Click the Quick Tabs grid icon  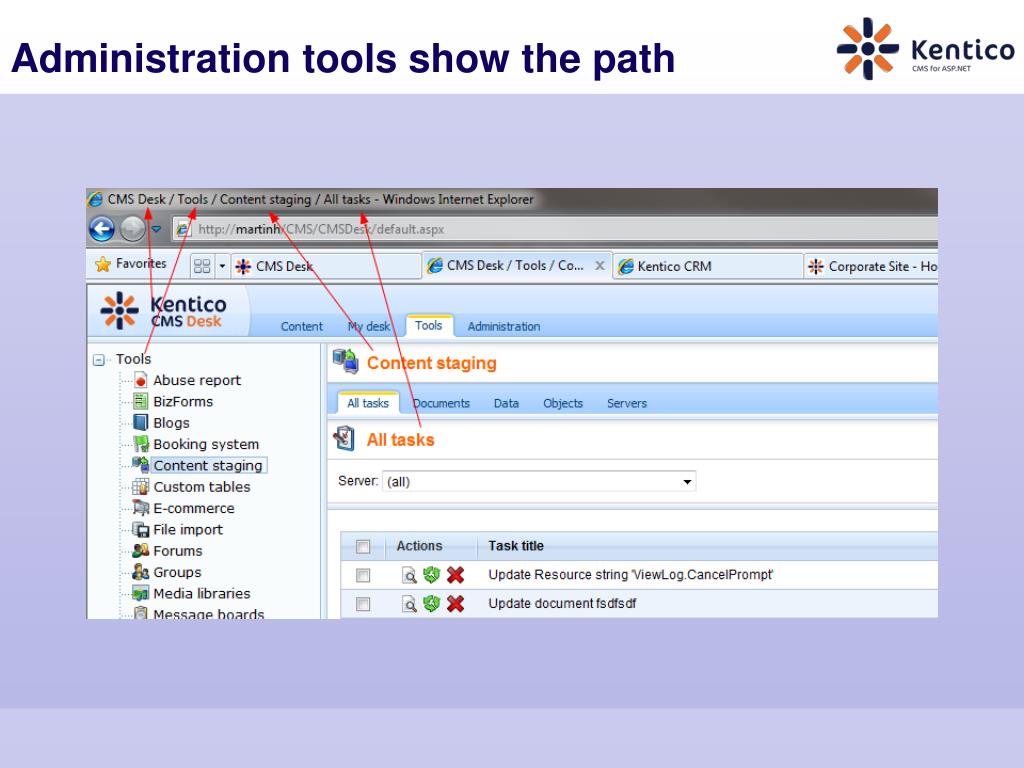[x=202, y=266]
